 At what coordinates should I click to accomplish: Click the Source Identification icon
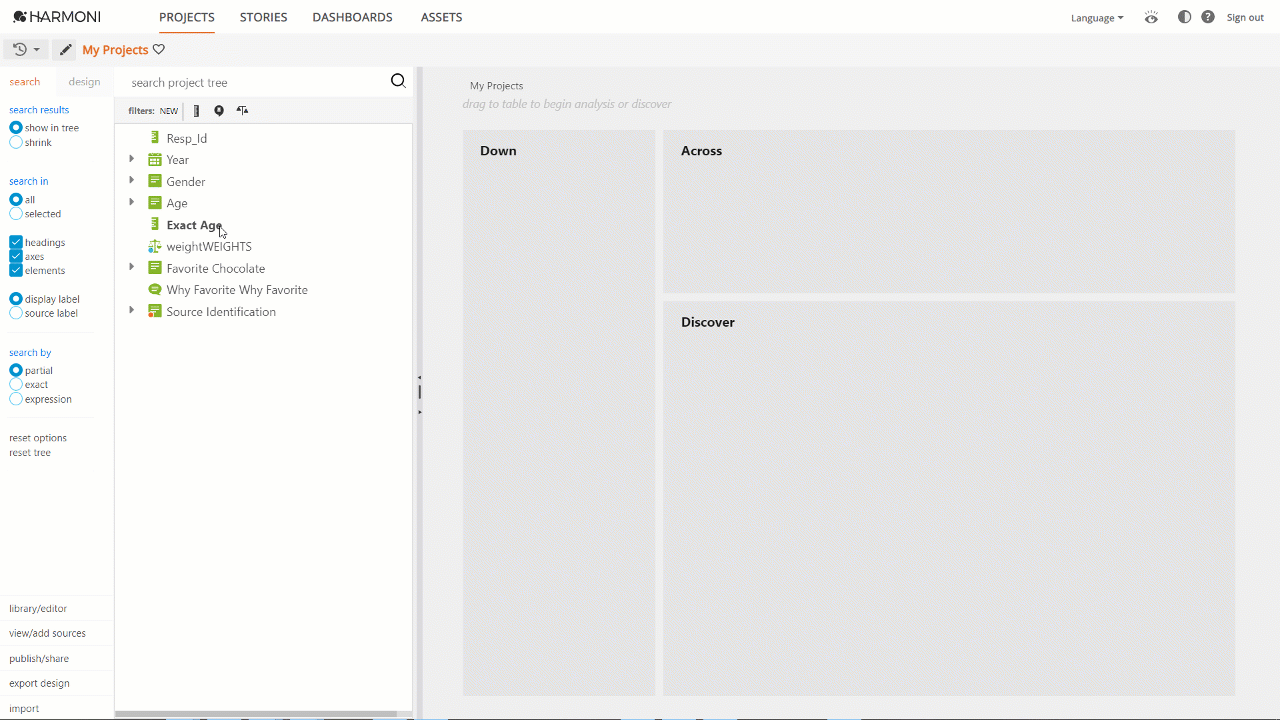point(155,311)
